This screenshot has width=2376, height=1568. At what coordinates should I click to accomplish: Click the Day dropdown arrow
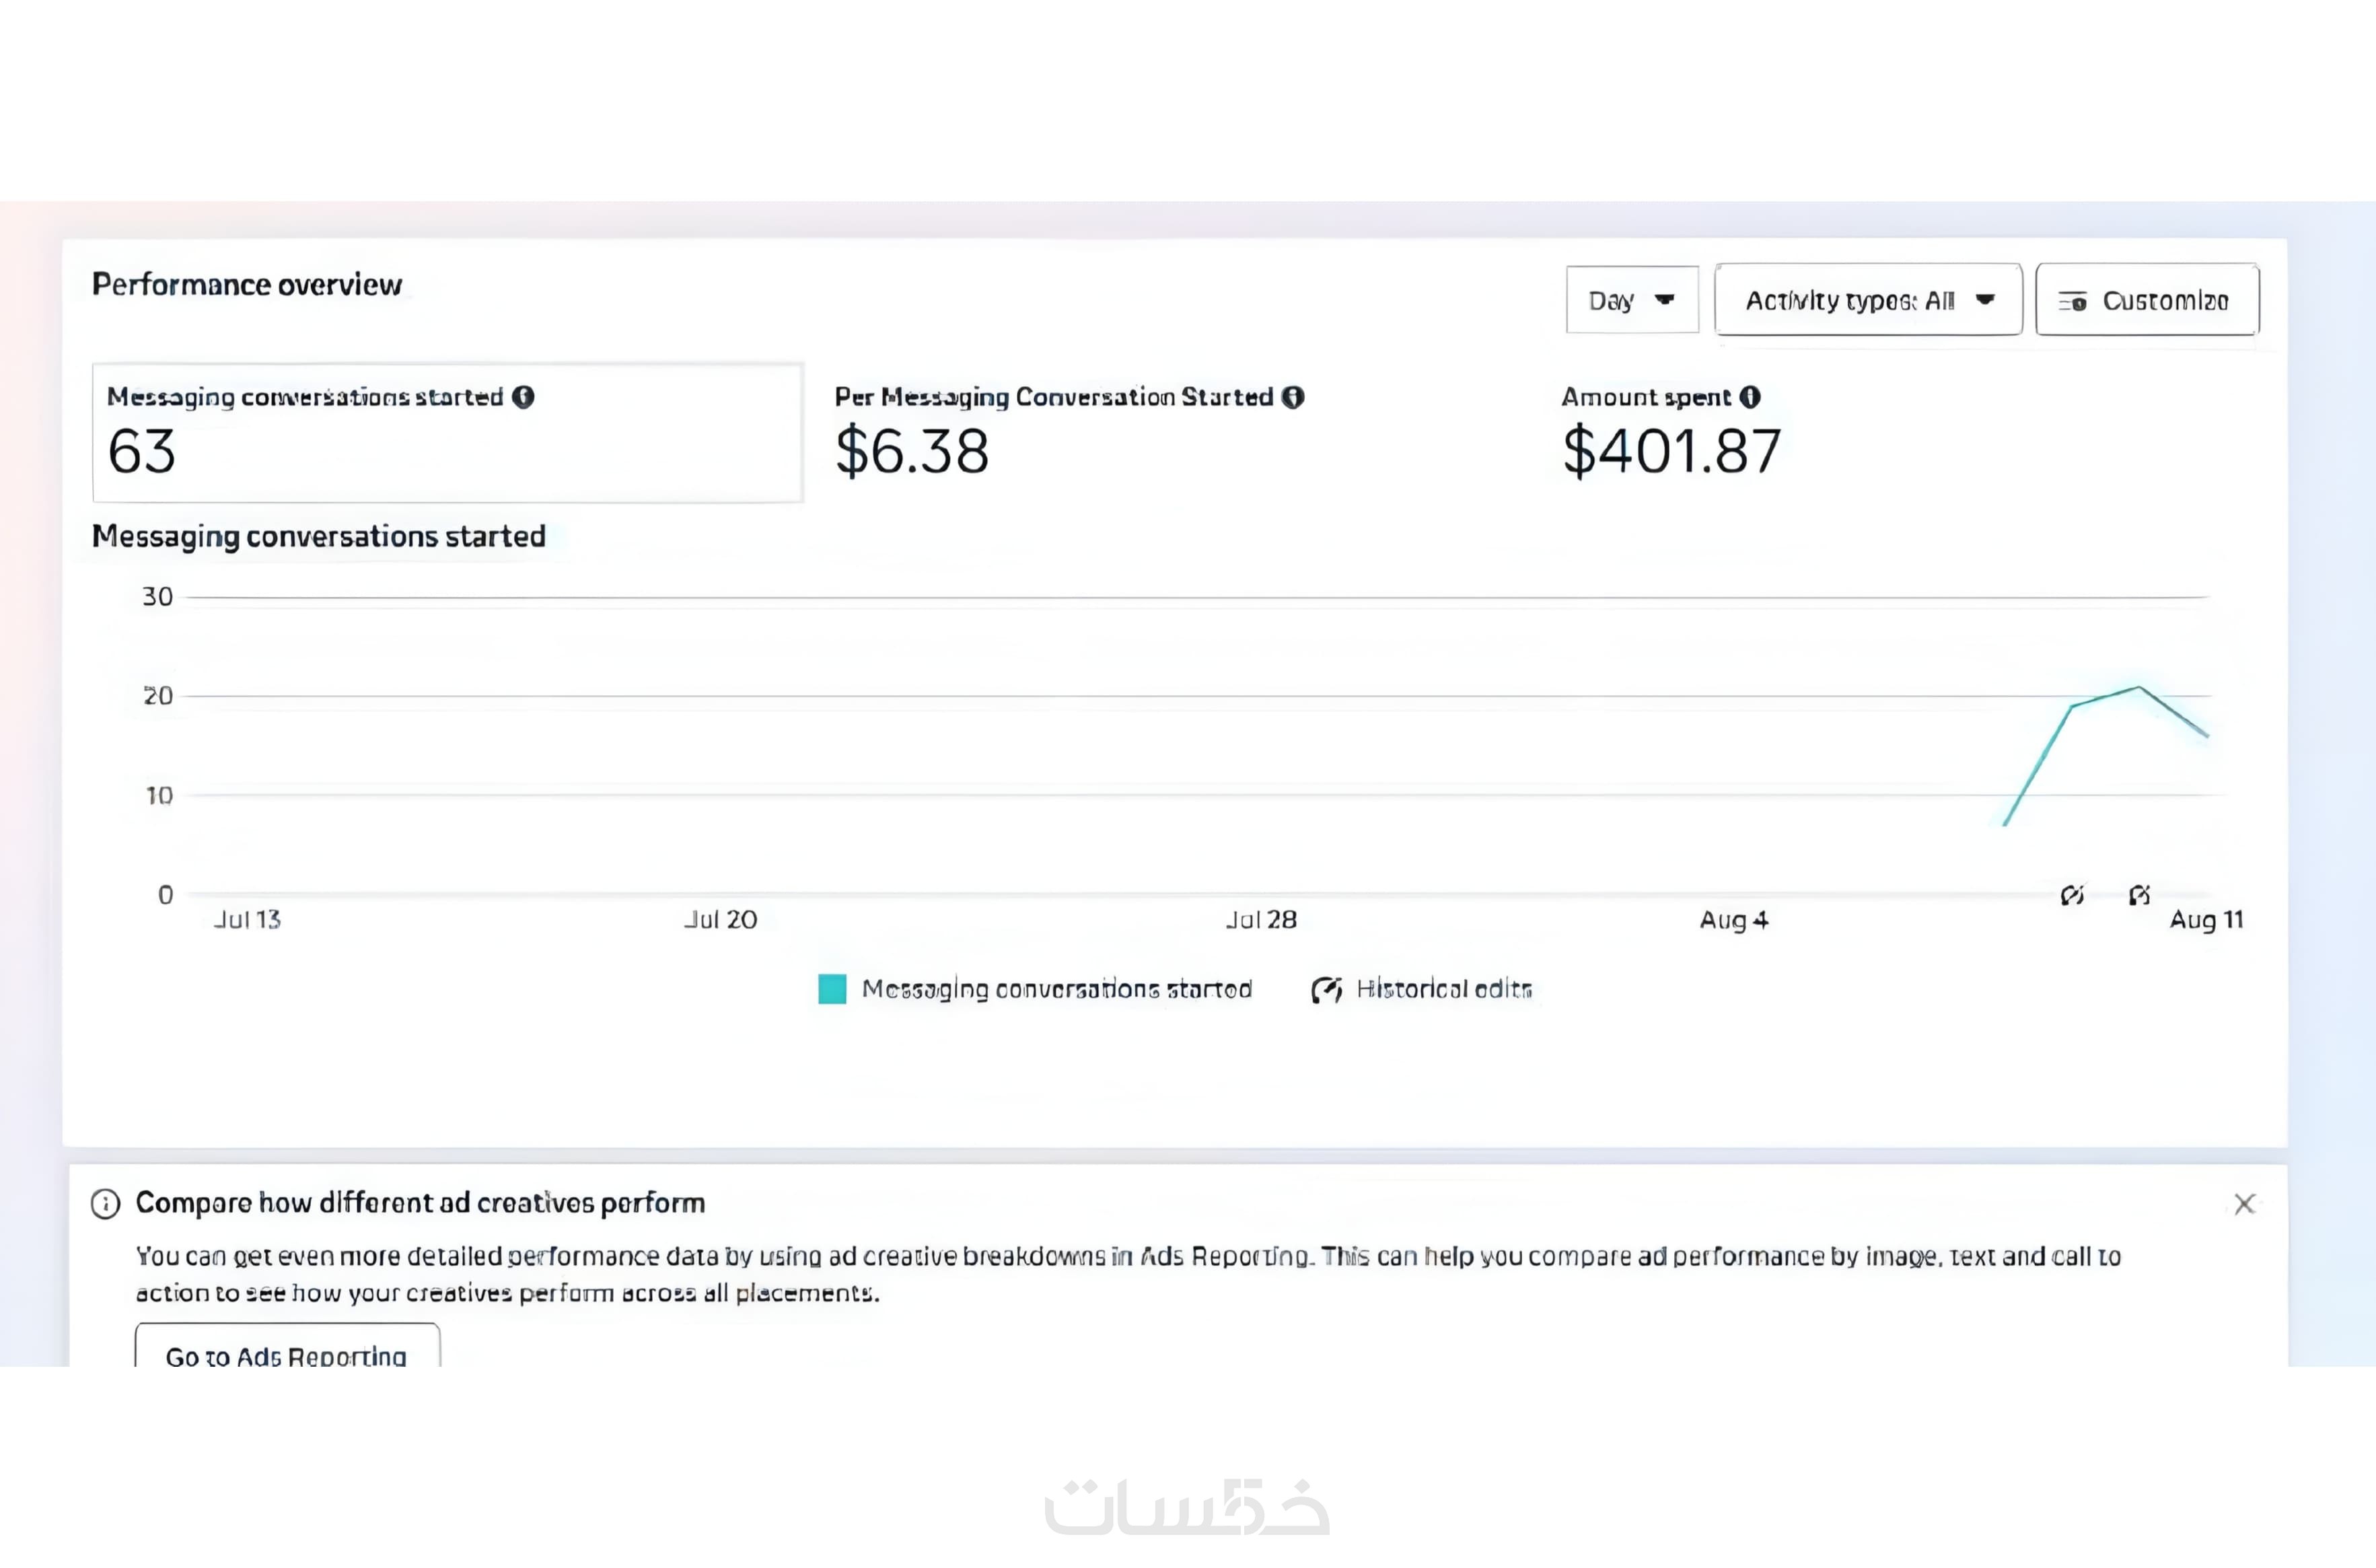tap(1665, 300)
